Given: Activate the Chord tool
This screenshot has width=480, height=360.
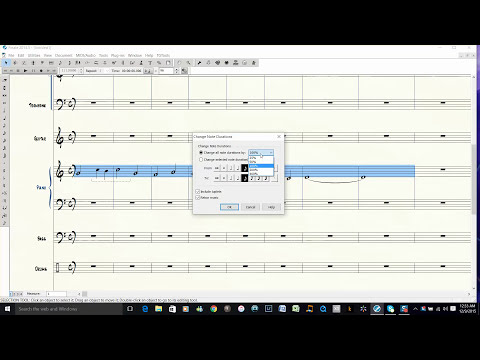Looking at the screenshot, I should (x=132, y=63).
